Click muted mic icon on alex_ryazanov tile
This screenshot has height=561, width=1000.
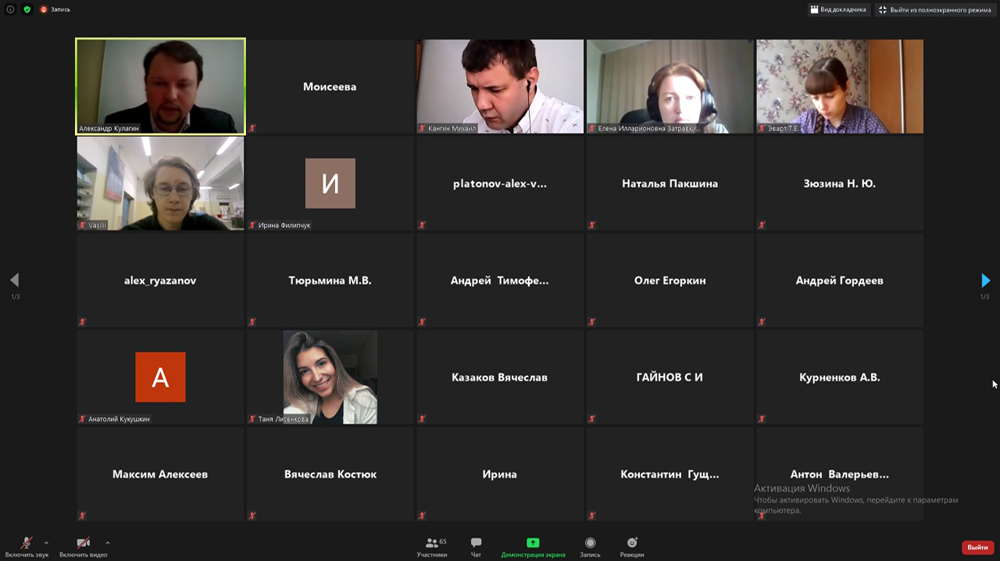pyautogui.click(x=82, y=322)
